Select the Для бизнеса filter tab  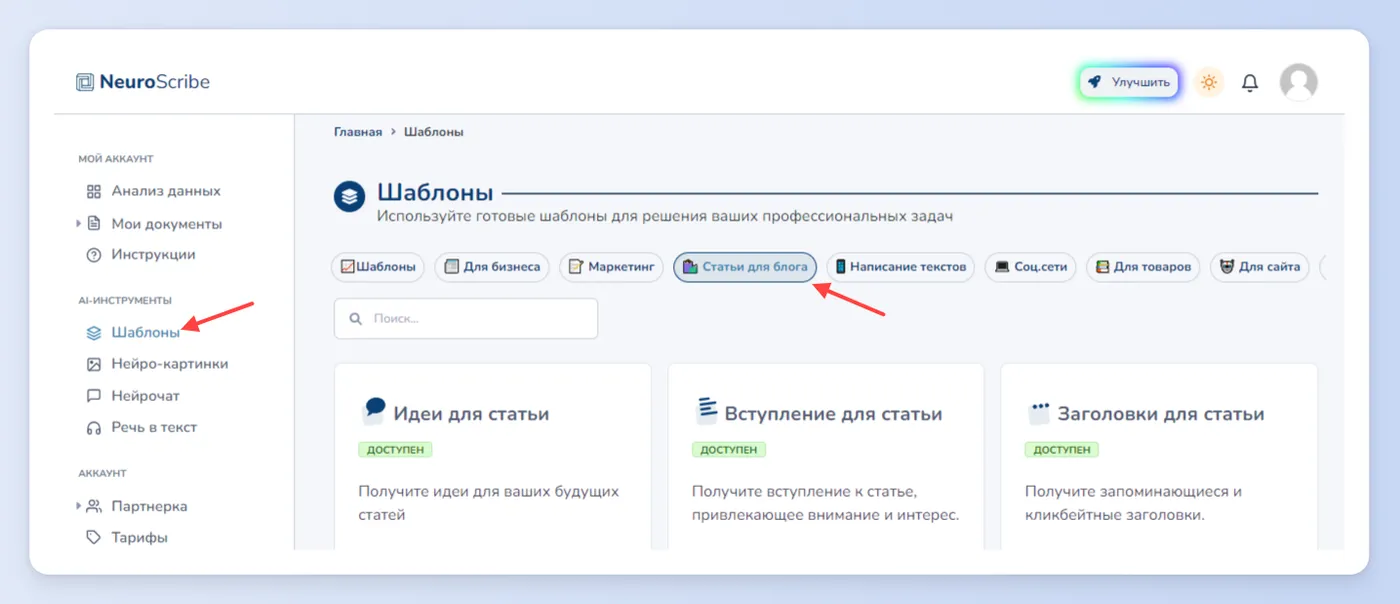(492, 267)
